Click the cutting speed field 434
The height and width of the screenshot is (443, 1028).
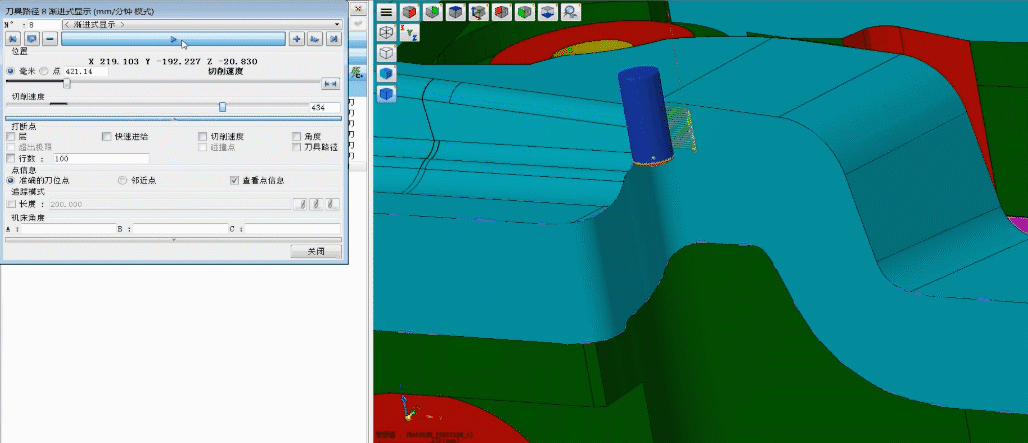tap(325, 107)
